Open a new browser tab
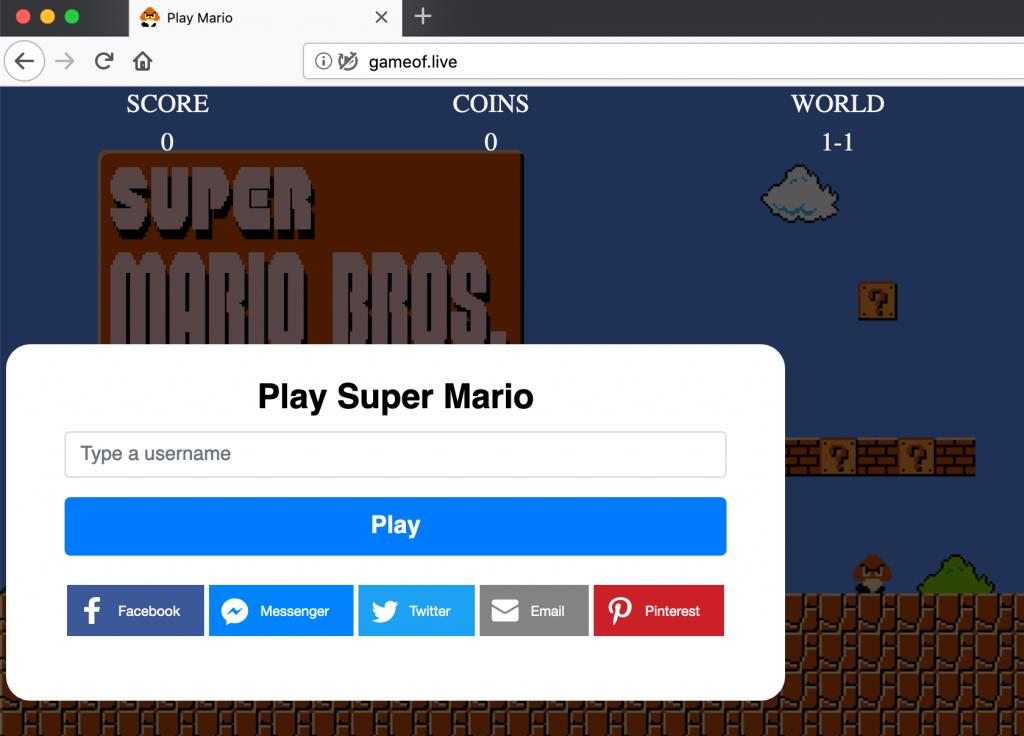The height and width of the screenshot is (736, 1024). click(x=423, y=16)
